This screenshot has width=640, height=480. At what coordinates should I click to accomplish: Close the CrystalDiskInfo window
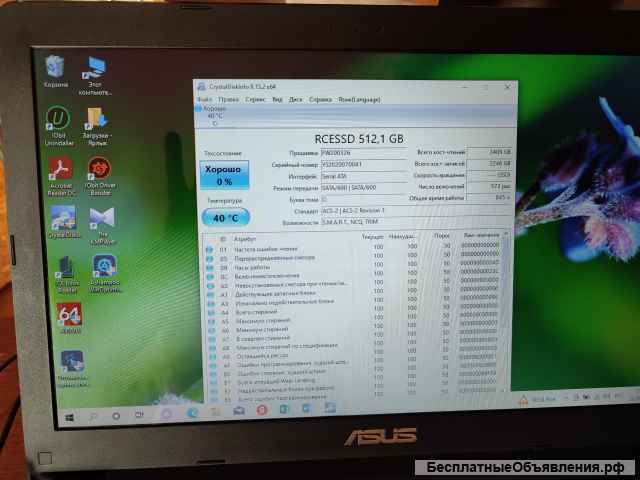coord(508,87)
